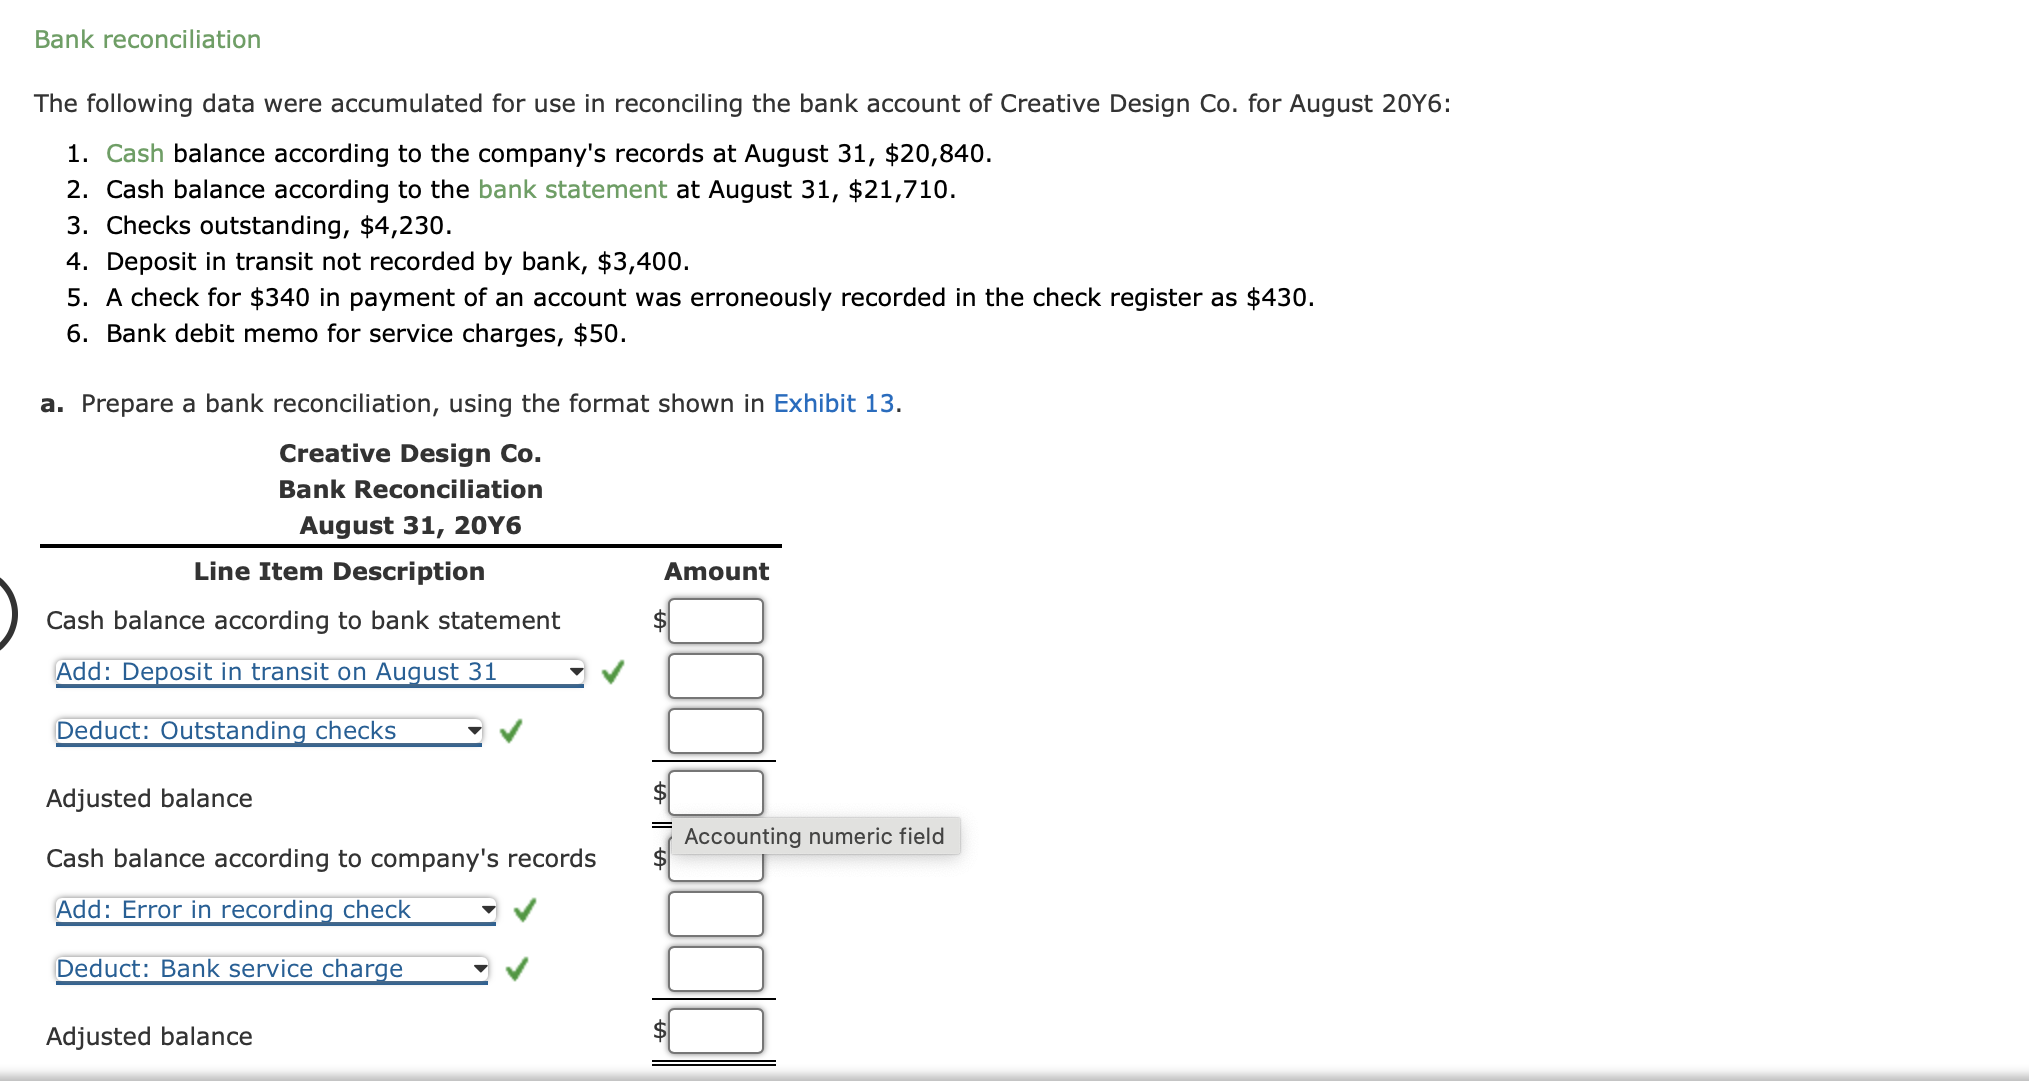The width and height of the screenshot is (2029, 1087).
Task: Click the checkmark beside bank service charge
Action: click(517, 968)
